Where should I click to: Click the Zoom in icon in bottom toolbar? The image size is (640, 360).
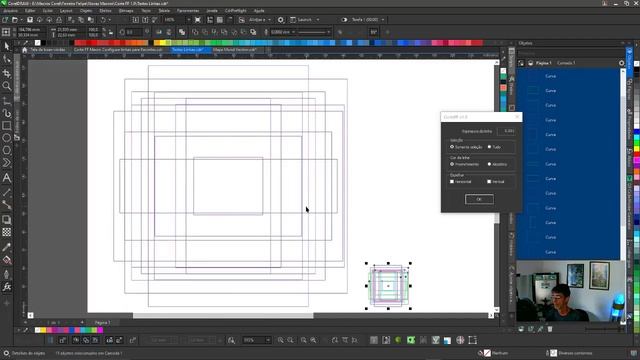281,340
